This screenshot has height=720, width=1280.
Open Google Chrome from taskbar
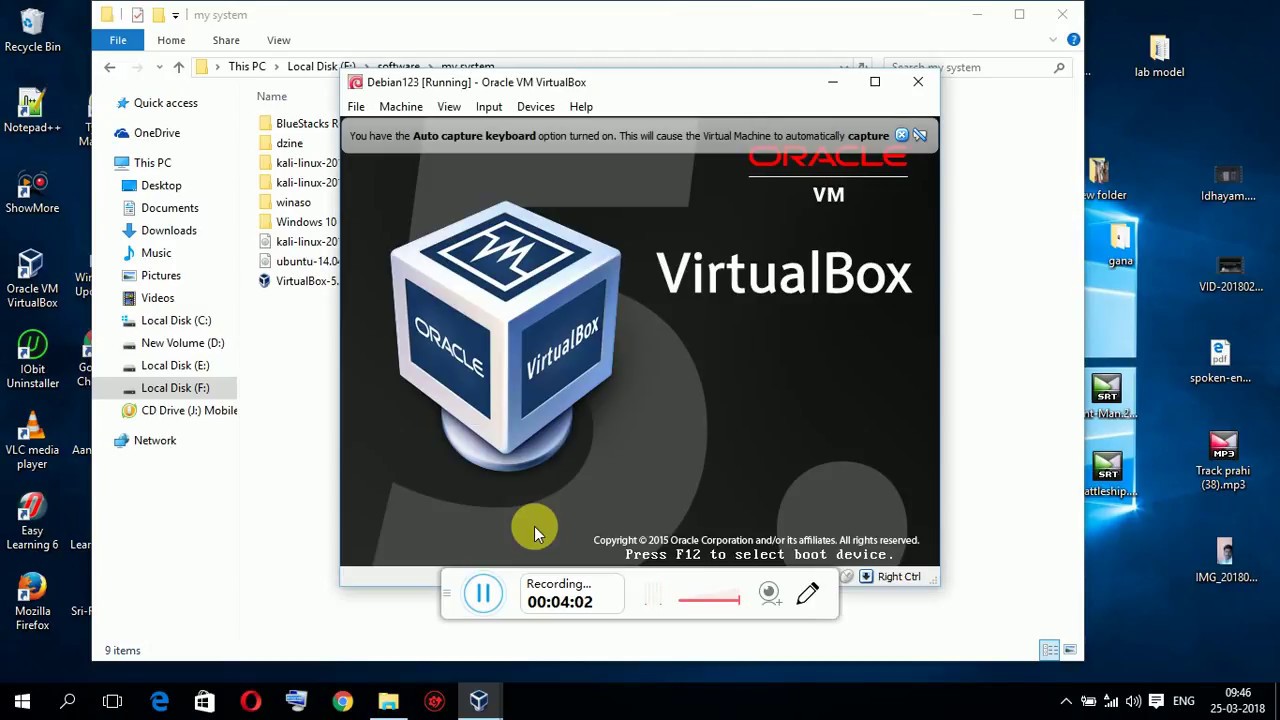(x=342, y=701)
